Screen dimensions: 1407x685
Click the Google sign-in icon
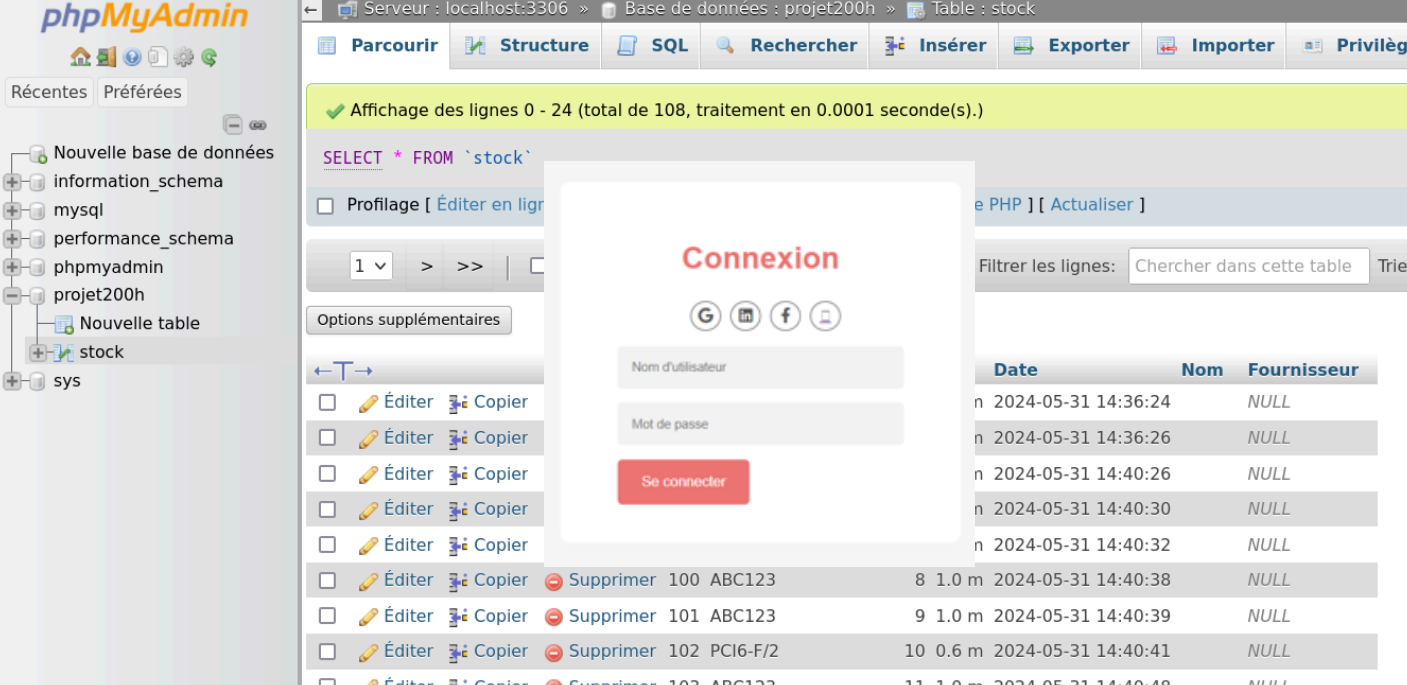[705, 316]
